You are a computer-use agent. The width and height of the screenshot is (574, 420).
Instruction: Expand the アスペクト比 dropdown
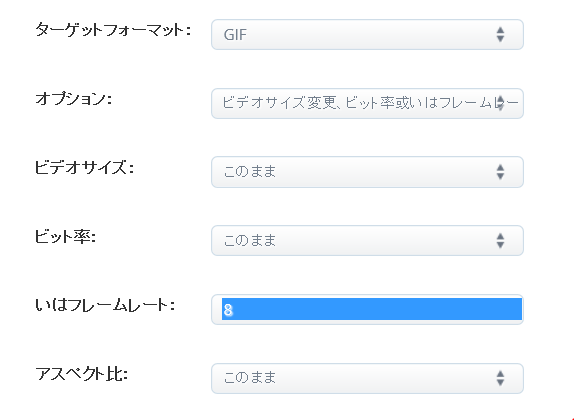coord(367,378)
